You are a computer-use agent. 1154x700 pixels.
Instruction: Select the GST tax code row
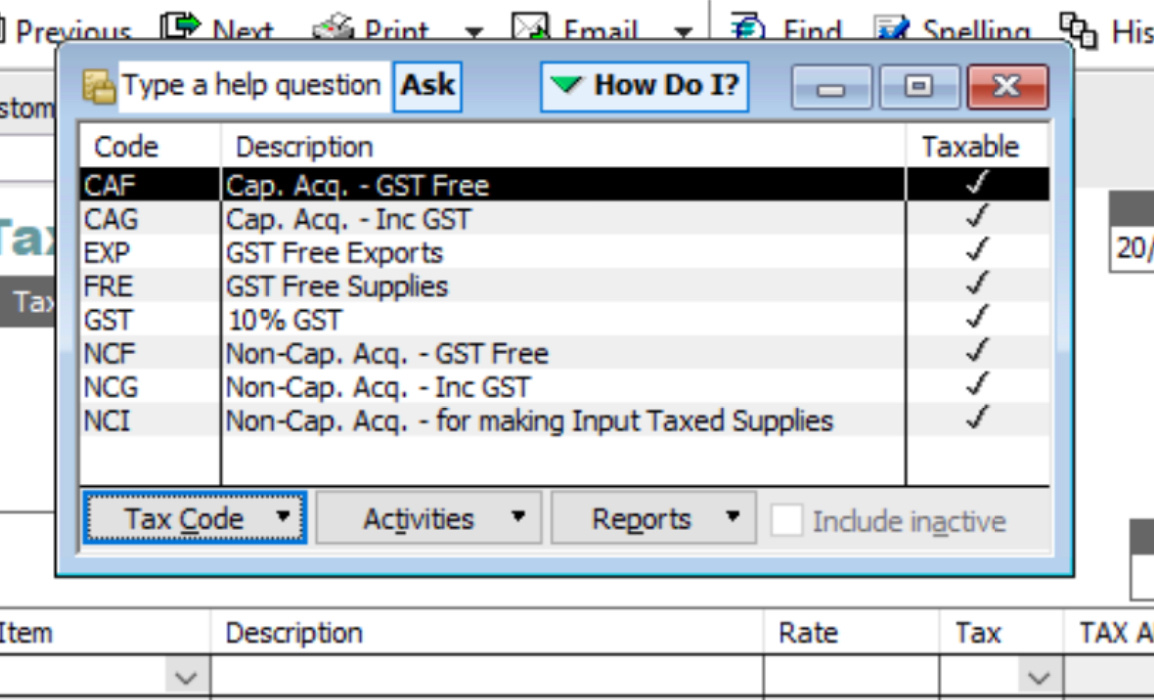[x=564, y=319]
